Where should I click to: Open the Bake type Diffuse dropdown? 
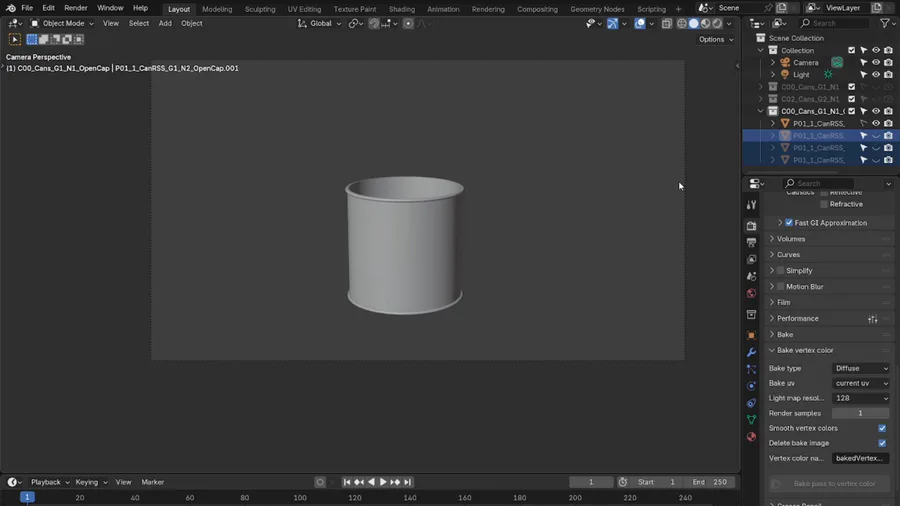[861, 368]
